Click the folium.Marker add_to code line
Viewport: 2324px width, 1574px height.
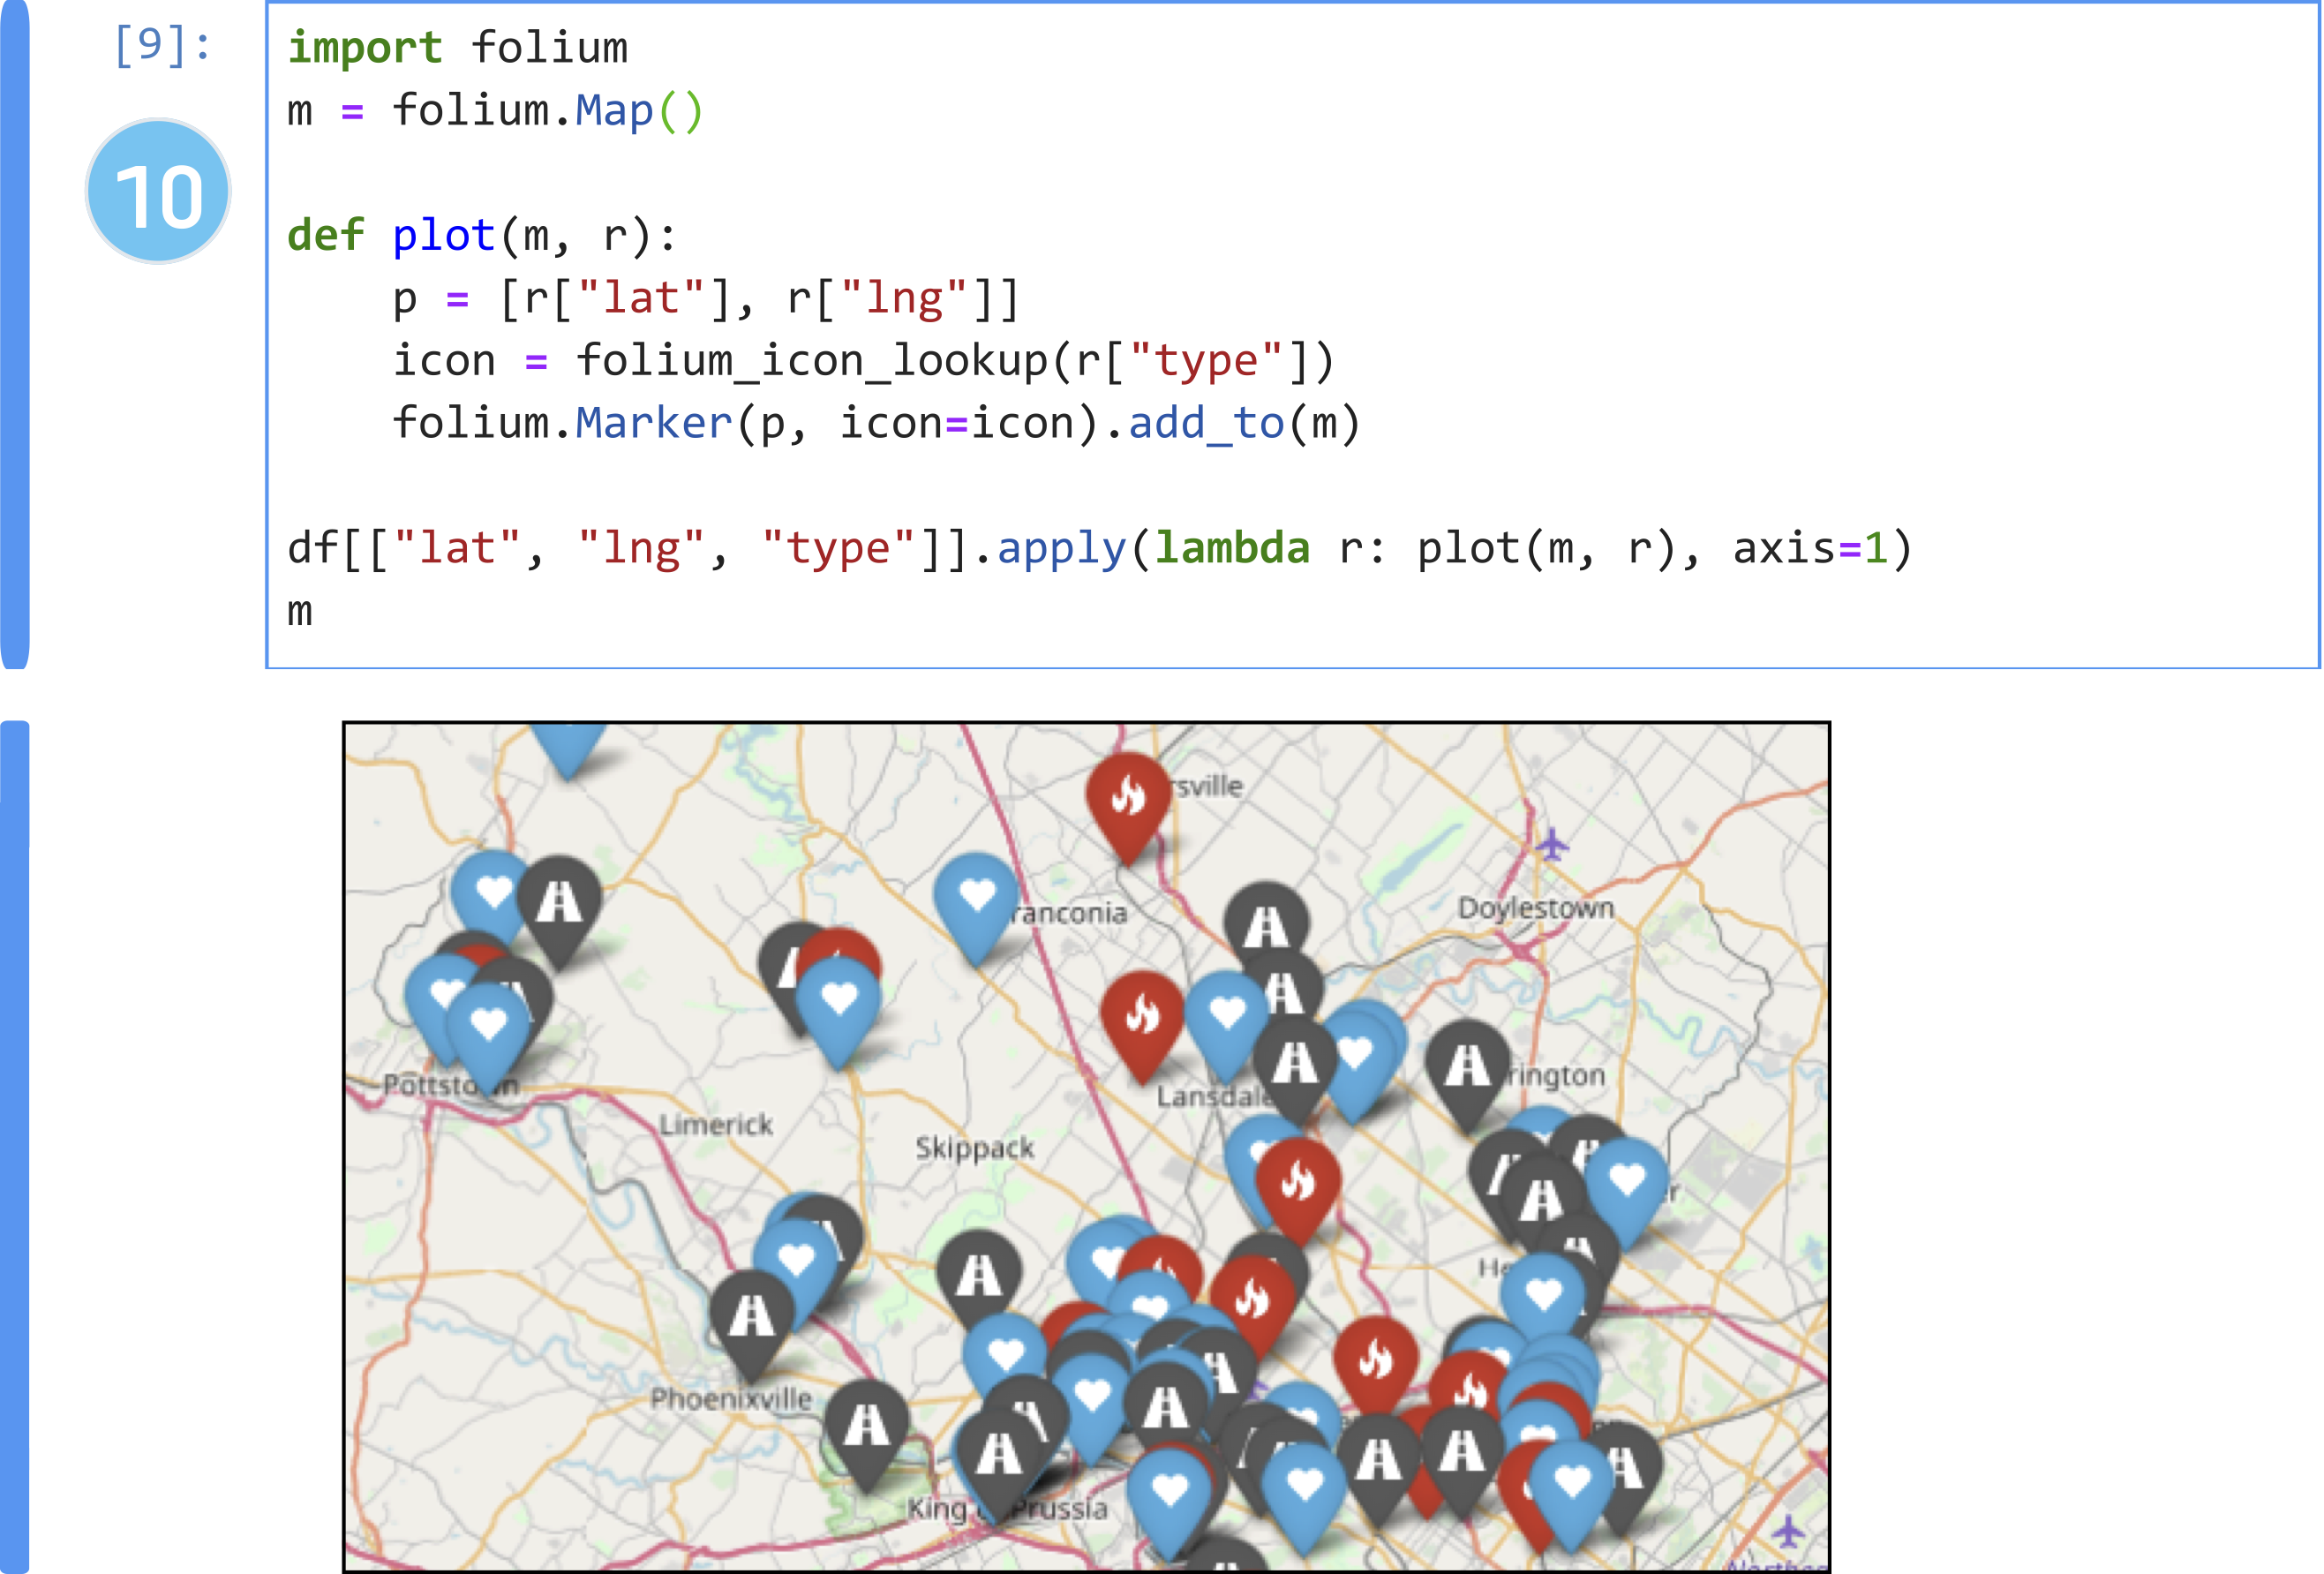point(876,423)
